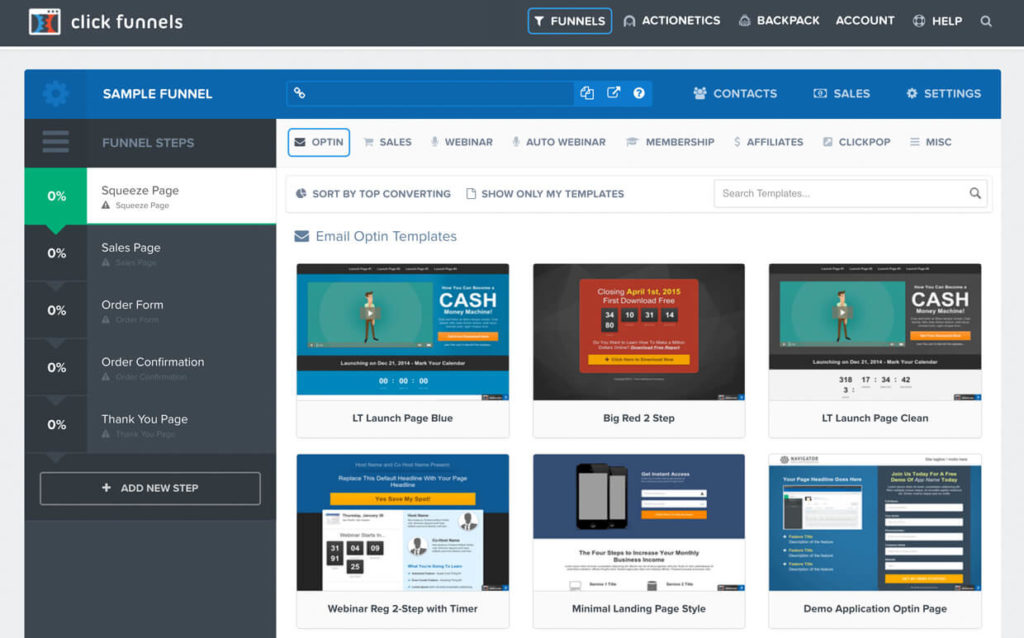
Task: Toggle Sort By Top Converting
Action: click(374, 194)
